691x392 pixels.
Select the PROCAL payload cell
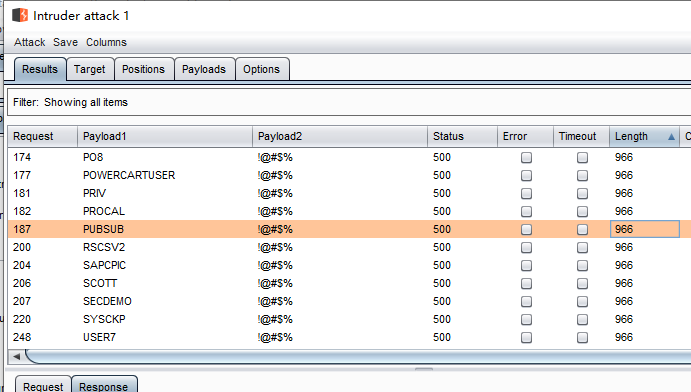pos(104,211)
